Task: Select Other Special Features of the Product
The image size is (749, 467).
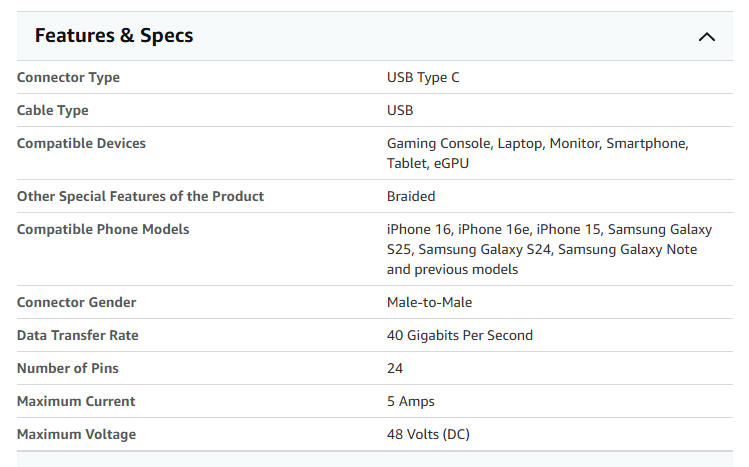Action: (x=140, y=197)
